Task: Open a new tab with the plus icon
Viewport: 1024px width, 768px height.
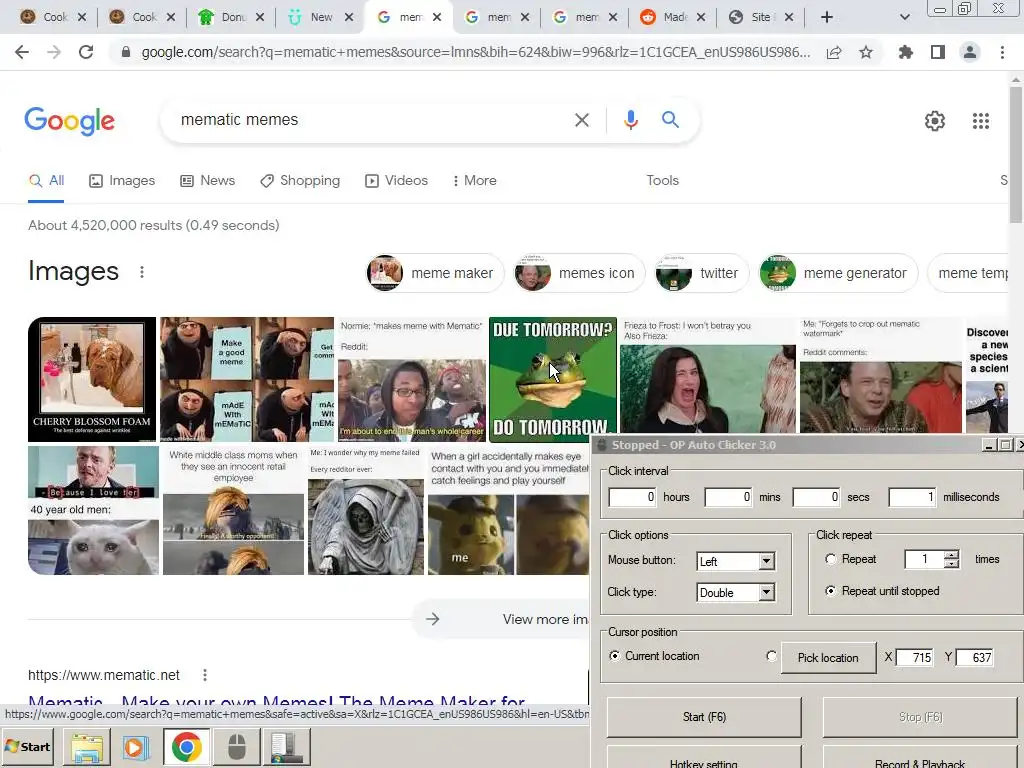Action: tap(827, 17)
